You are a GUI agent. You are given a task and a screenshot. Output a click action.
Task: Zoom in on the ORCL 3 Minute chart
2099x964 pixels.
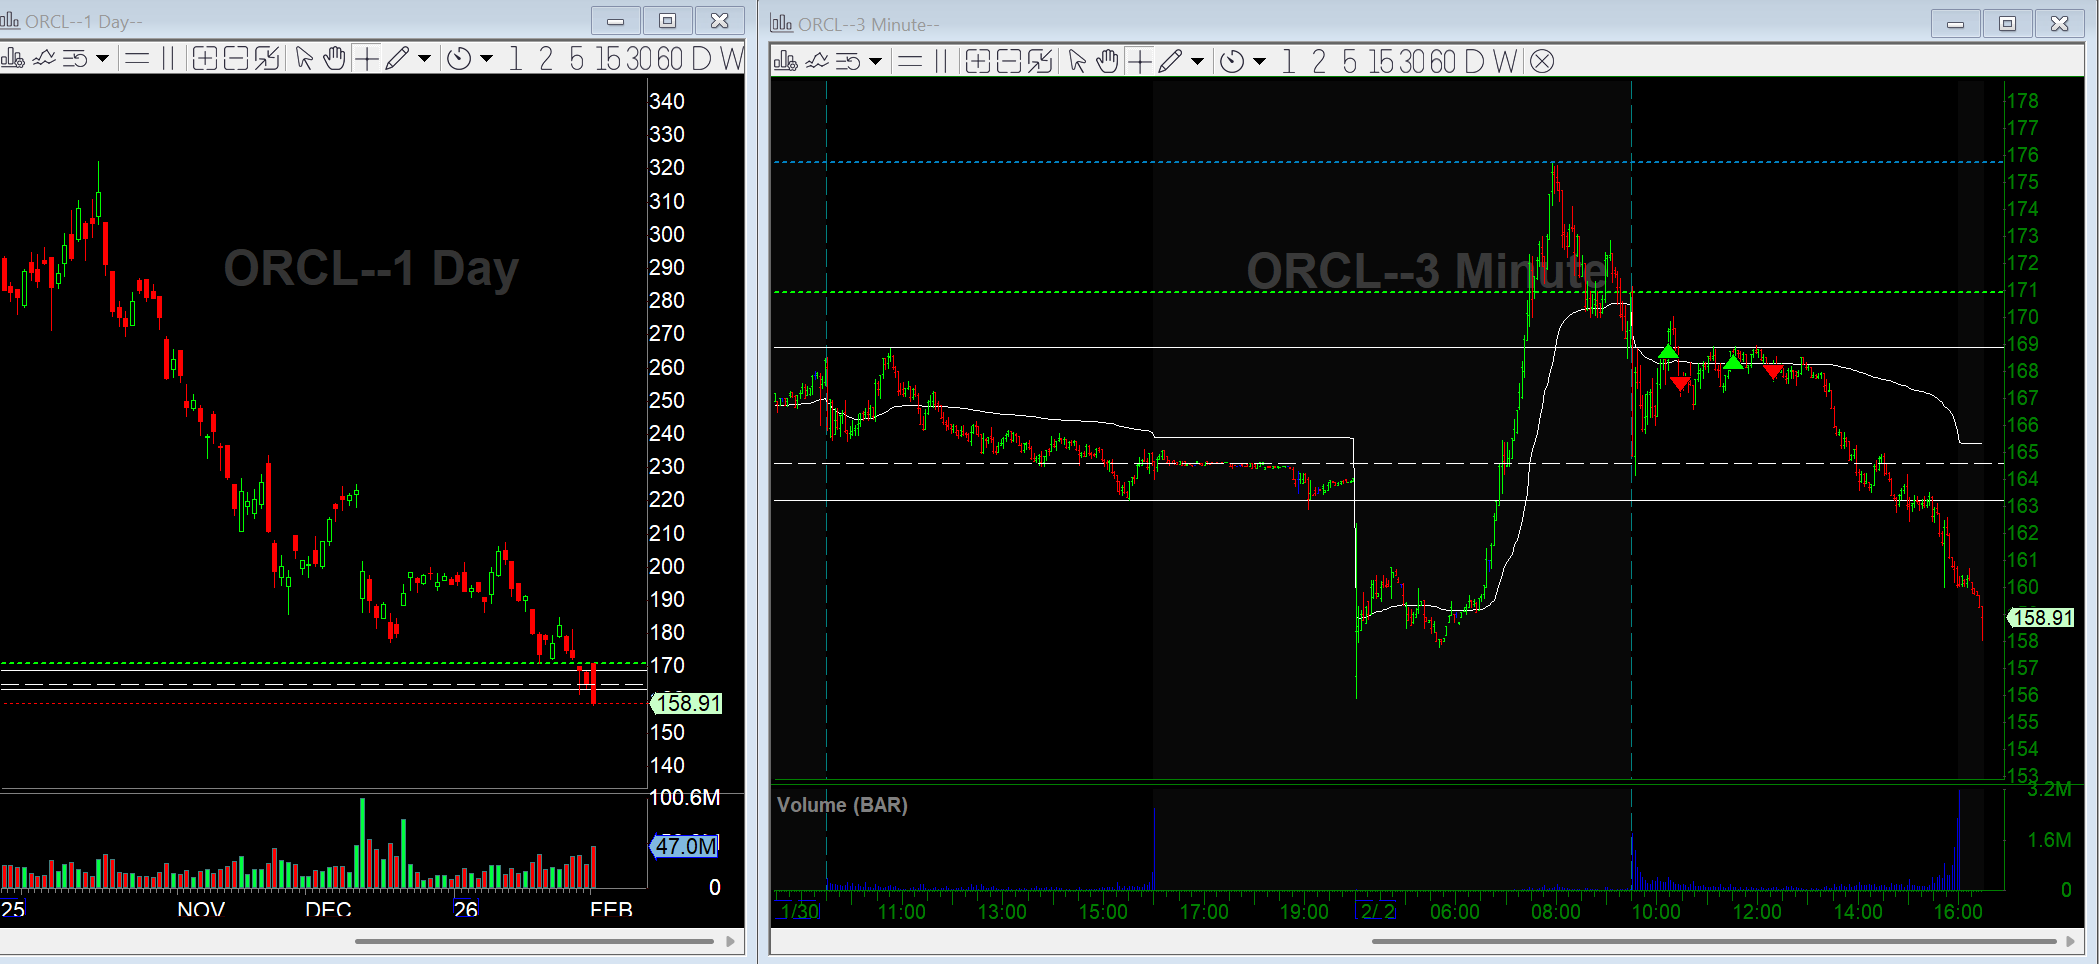(x=978, y=61)
